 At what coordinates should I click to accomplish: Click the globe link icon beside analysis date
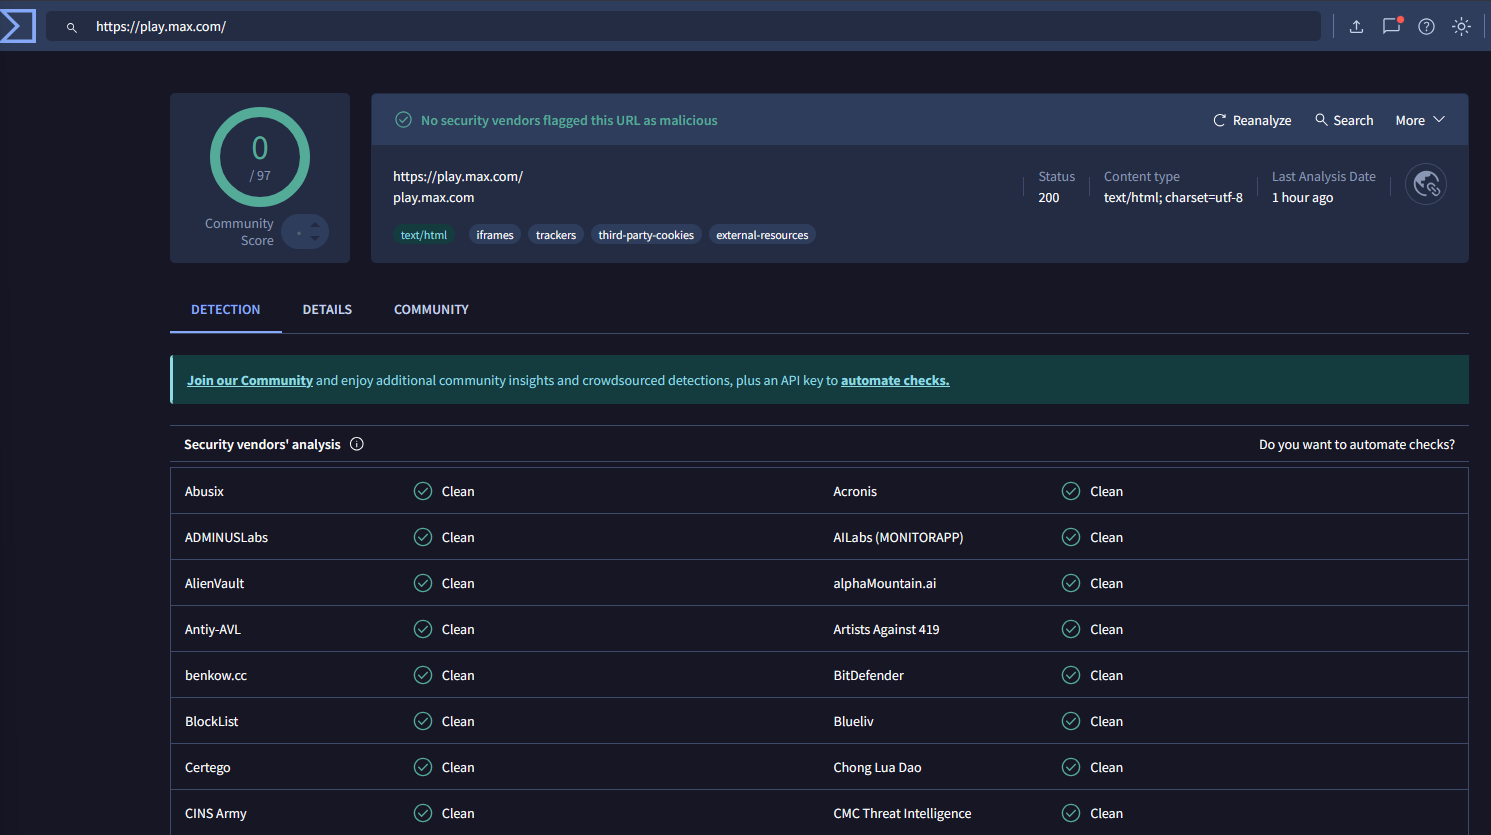(x=1426, y=184)
